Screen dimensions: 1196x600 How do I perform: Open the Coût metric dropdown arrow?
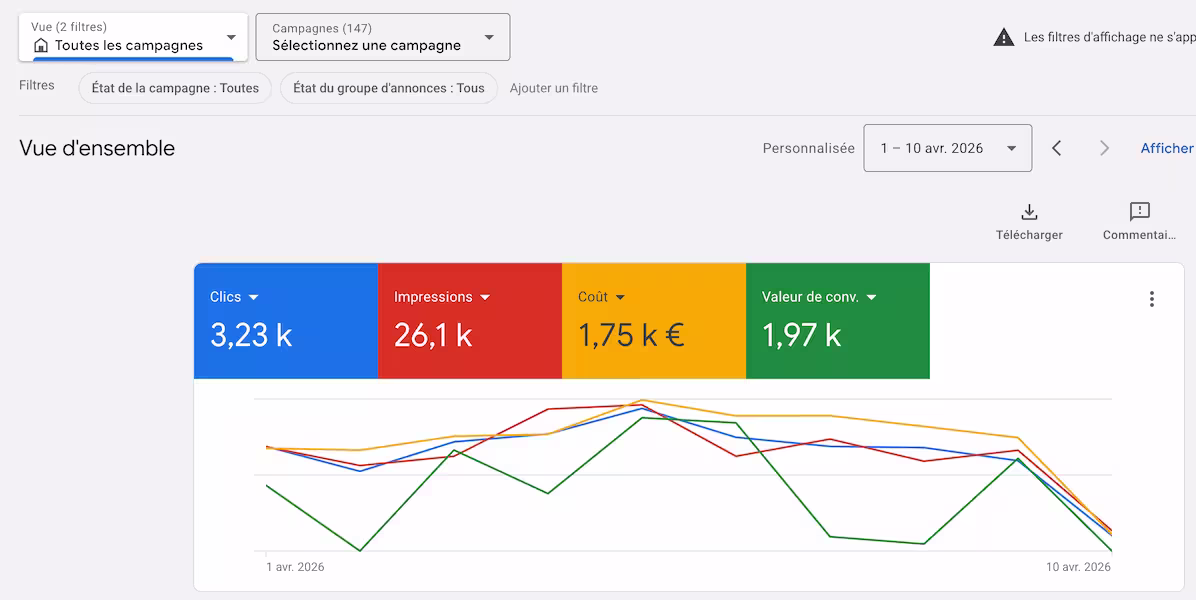(x=620, y=298)
